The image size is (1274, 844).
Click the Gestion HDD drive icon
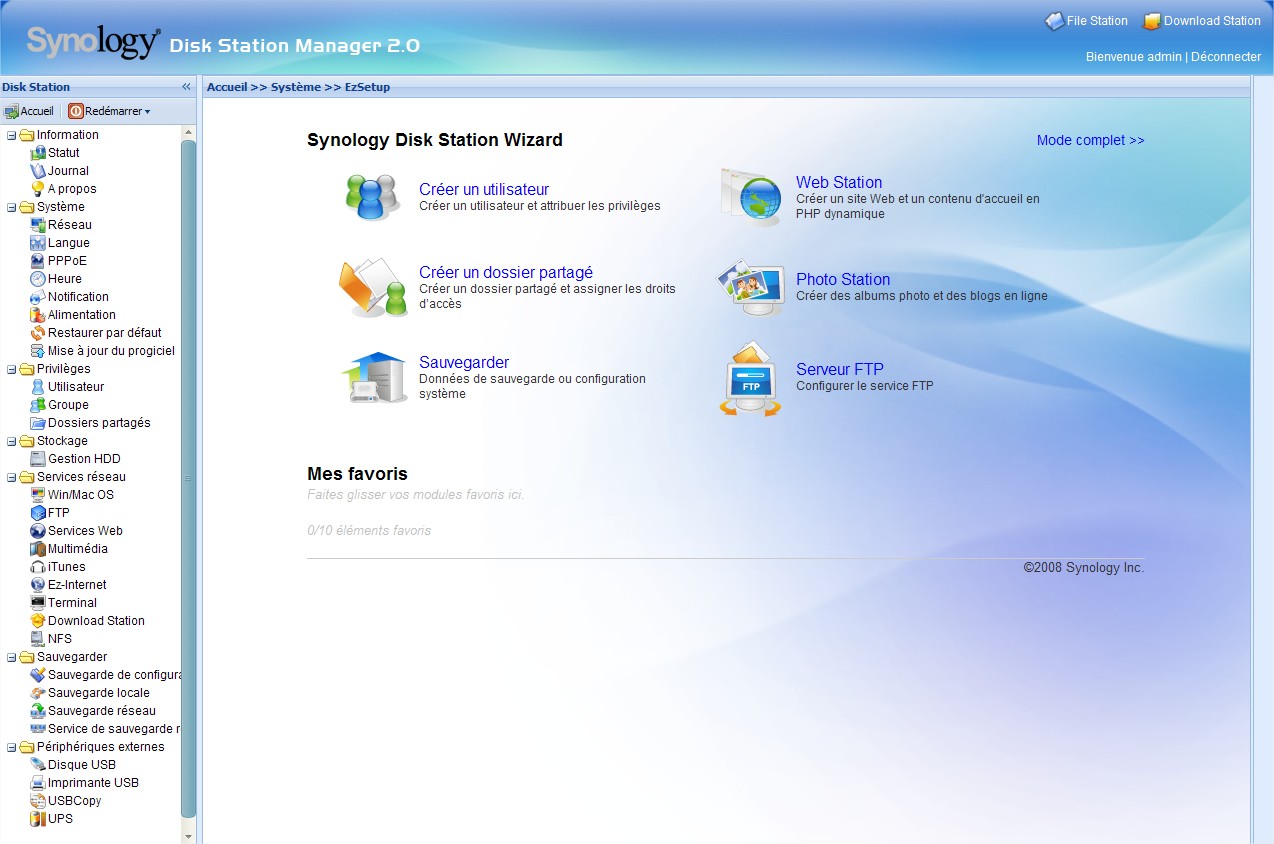pyautogui.click(x=38, y=459)
